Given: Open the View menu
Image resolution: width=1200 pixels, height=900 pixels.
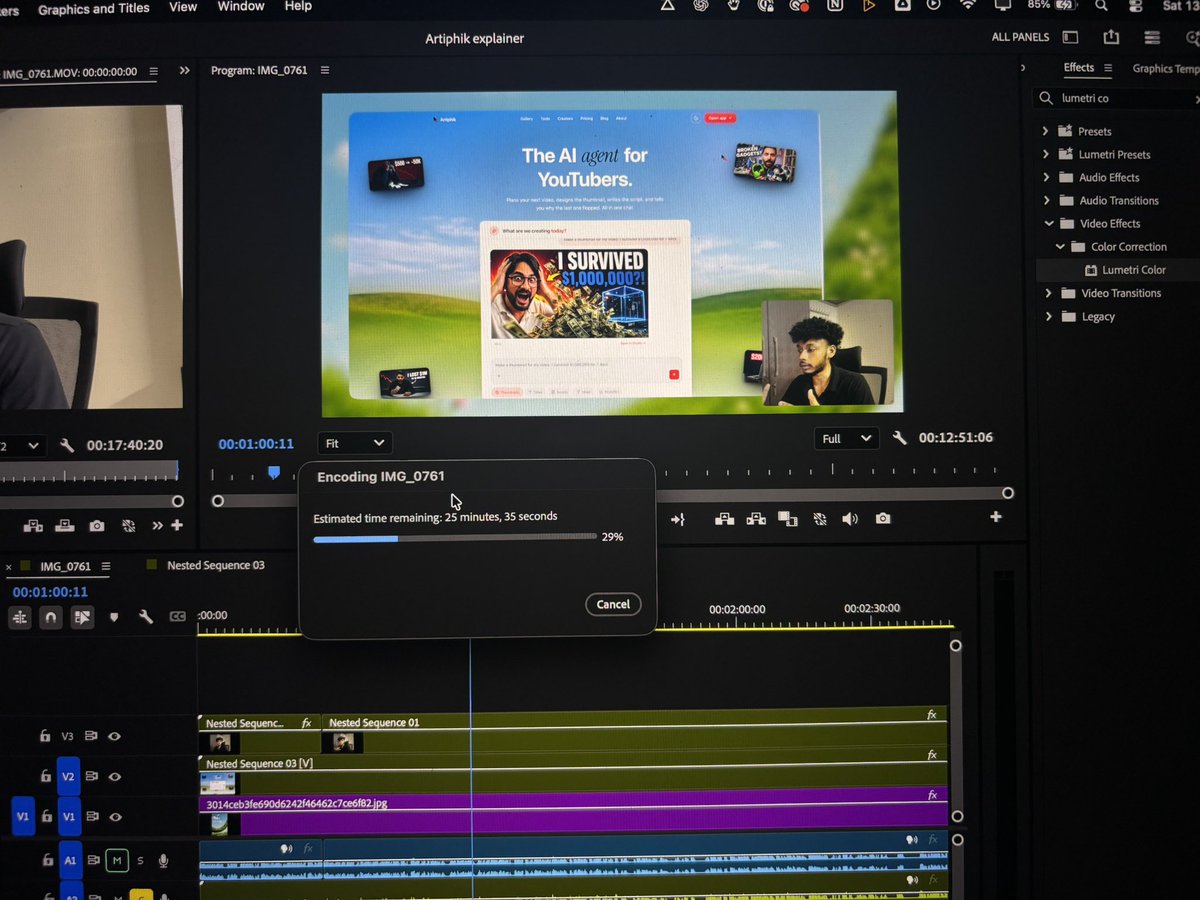Looking at the screenshot, I should click(183, 6).
